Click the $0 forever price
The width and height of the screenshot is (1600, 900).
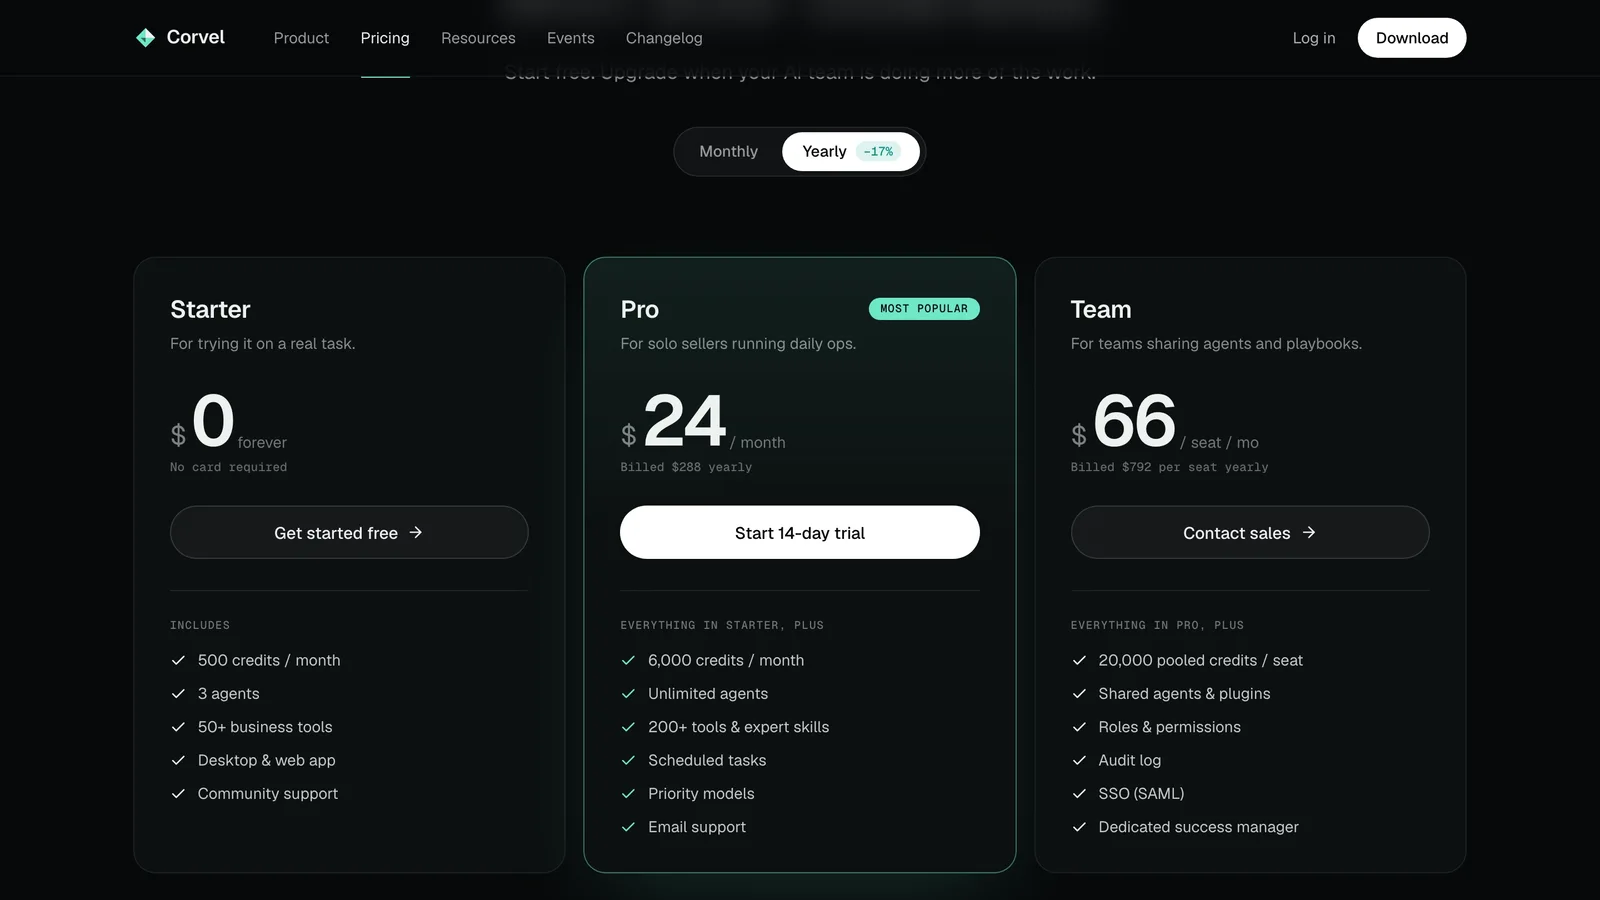[228, 422]
